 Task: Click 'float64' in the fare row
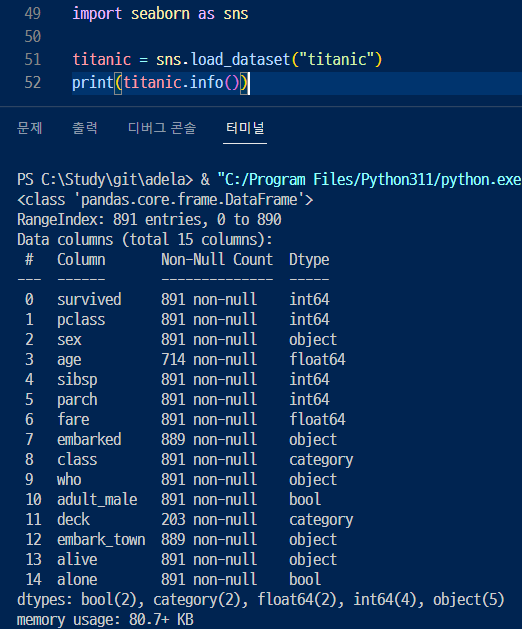pyautogui.click(x=317, y=420)
